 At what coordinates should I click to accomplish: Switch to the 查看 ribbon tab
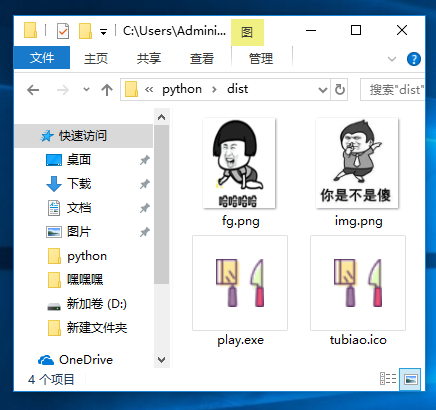pyautogui.click(x=202, y=59)
